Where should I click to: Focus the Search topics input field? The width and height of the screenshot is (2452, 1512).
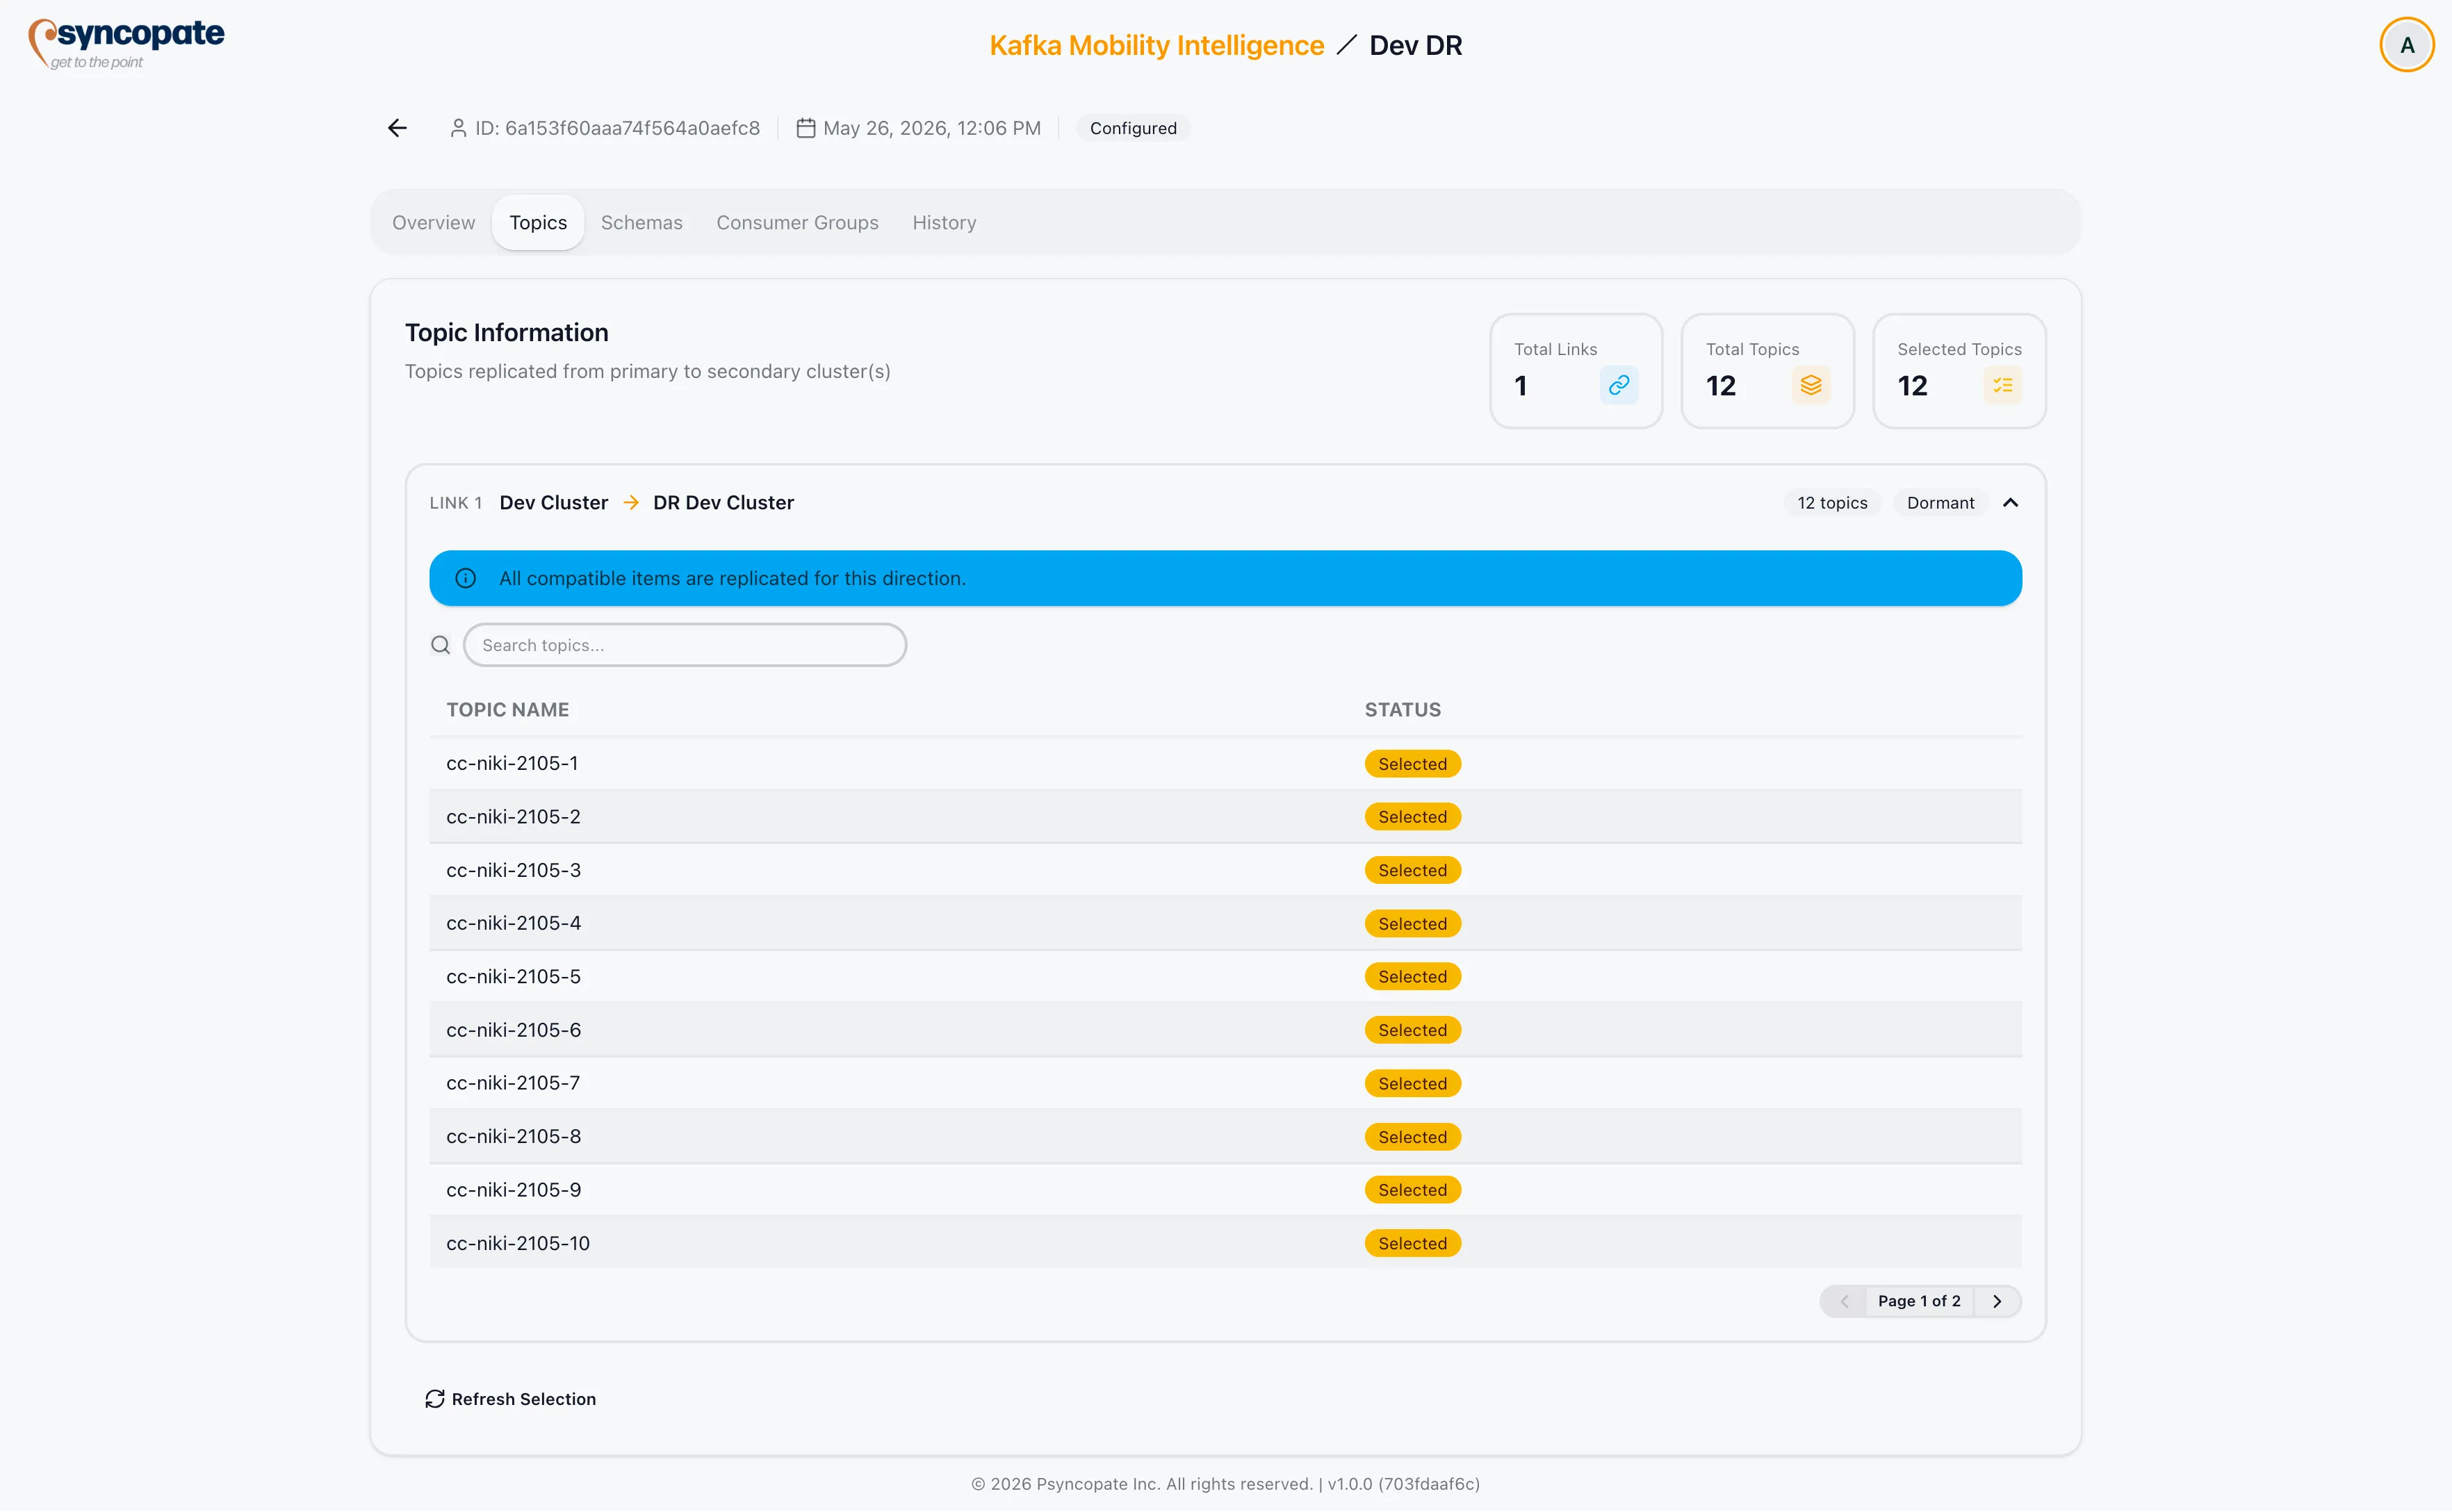685,645
